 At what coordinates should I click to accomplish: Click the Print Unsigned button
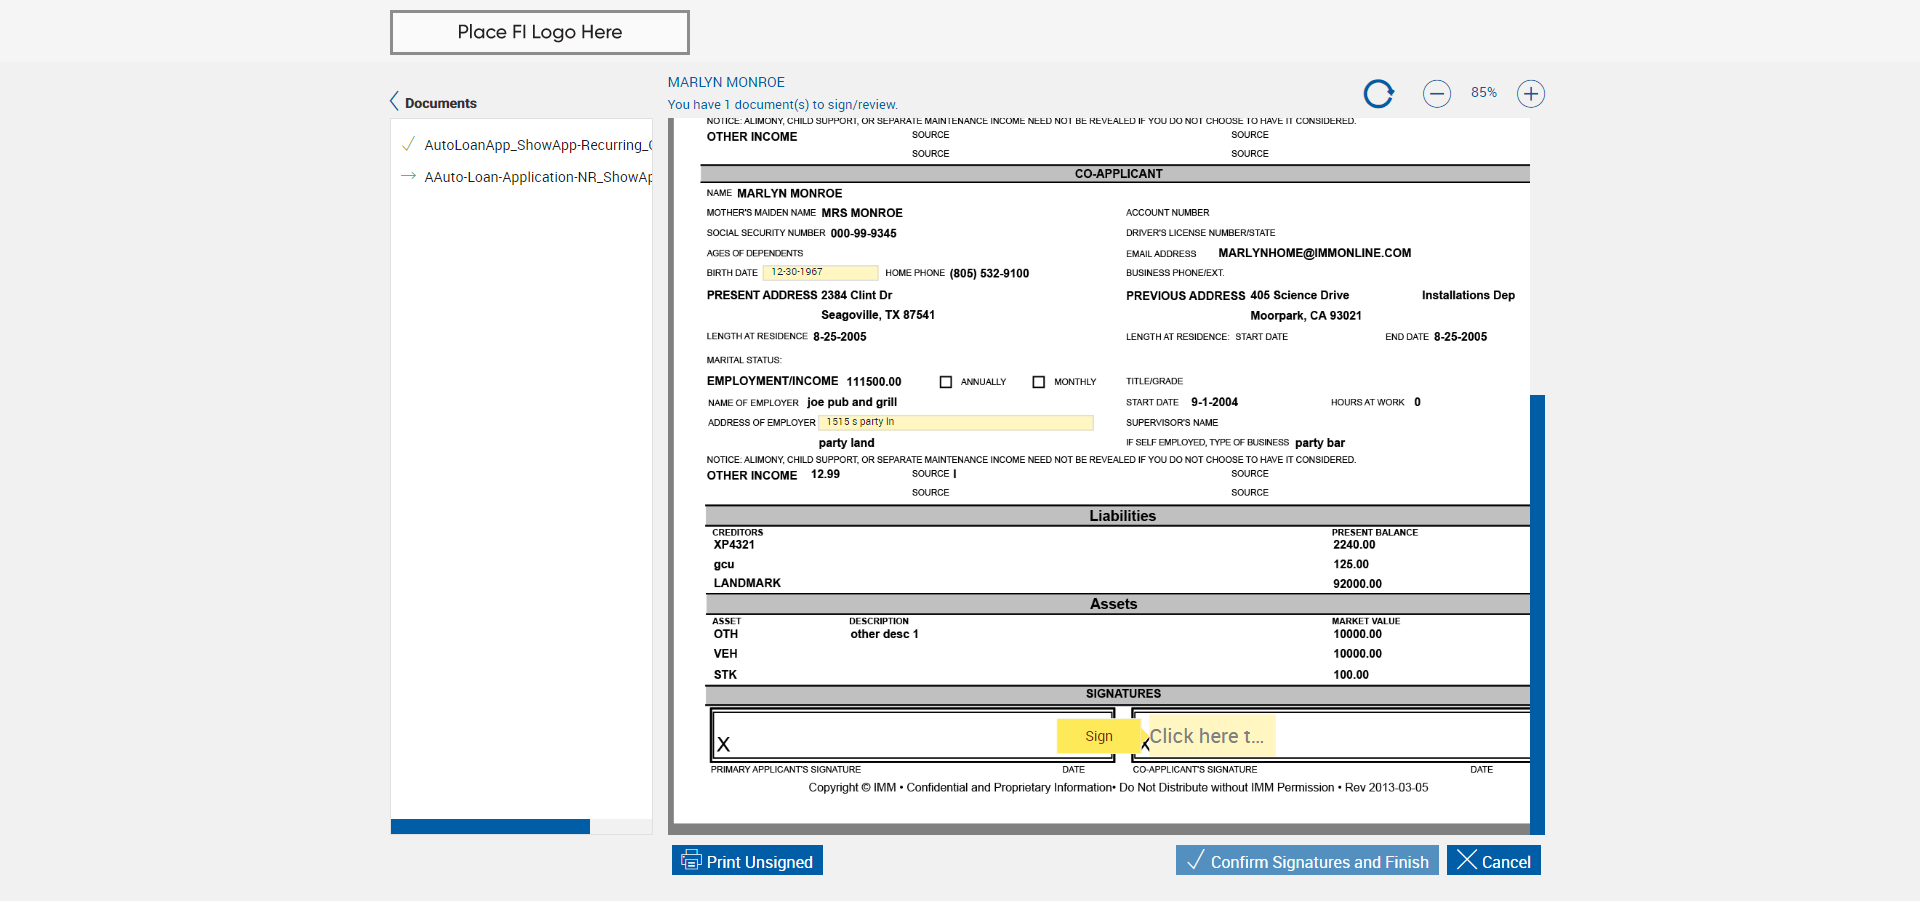tap(747, 861)
